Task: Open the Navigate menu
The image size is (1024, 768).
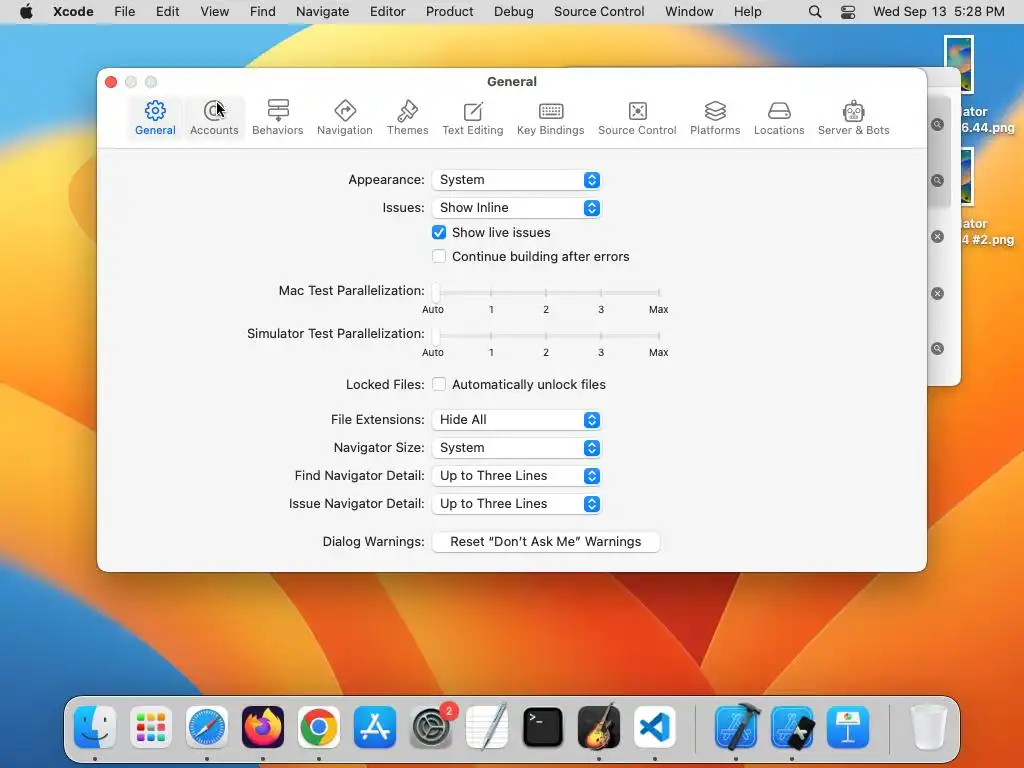Action: (x=323, y=12)
